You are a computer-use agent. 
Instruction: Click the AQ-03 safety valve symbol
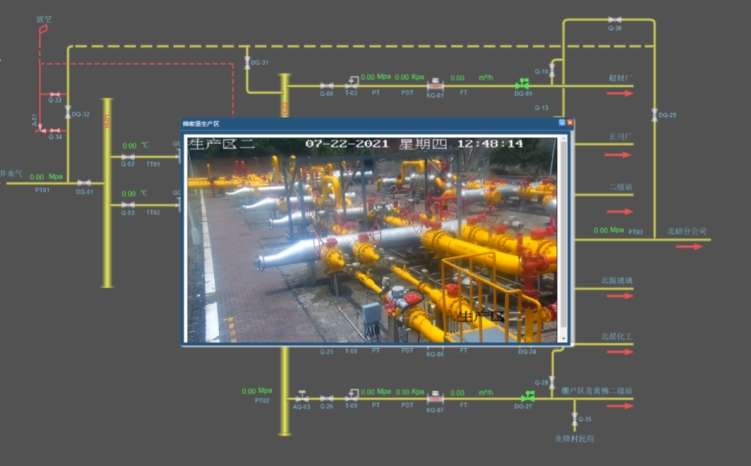click(x=301, y=396)
